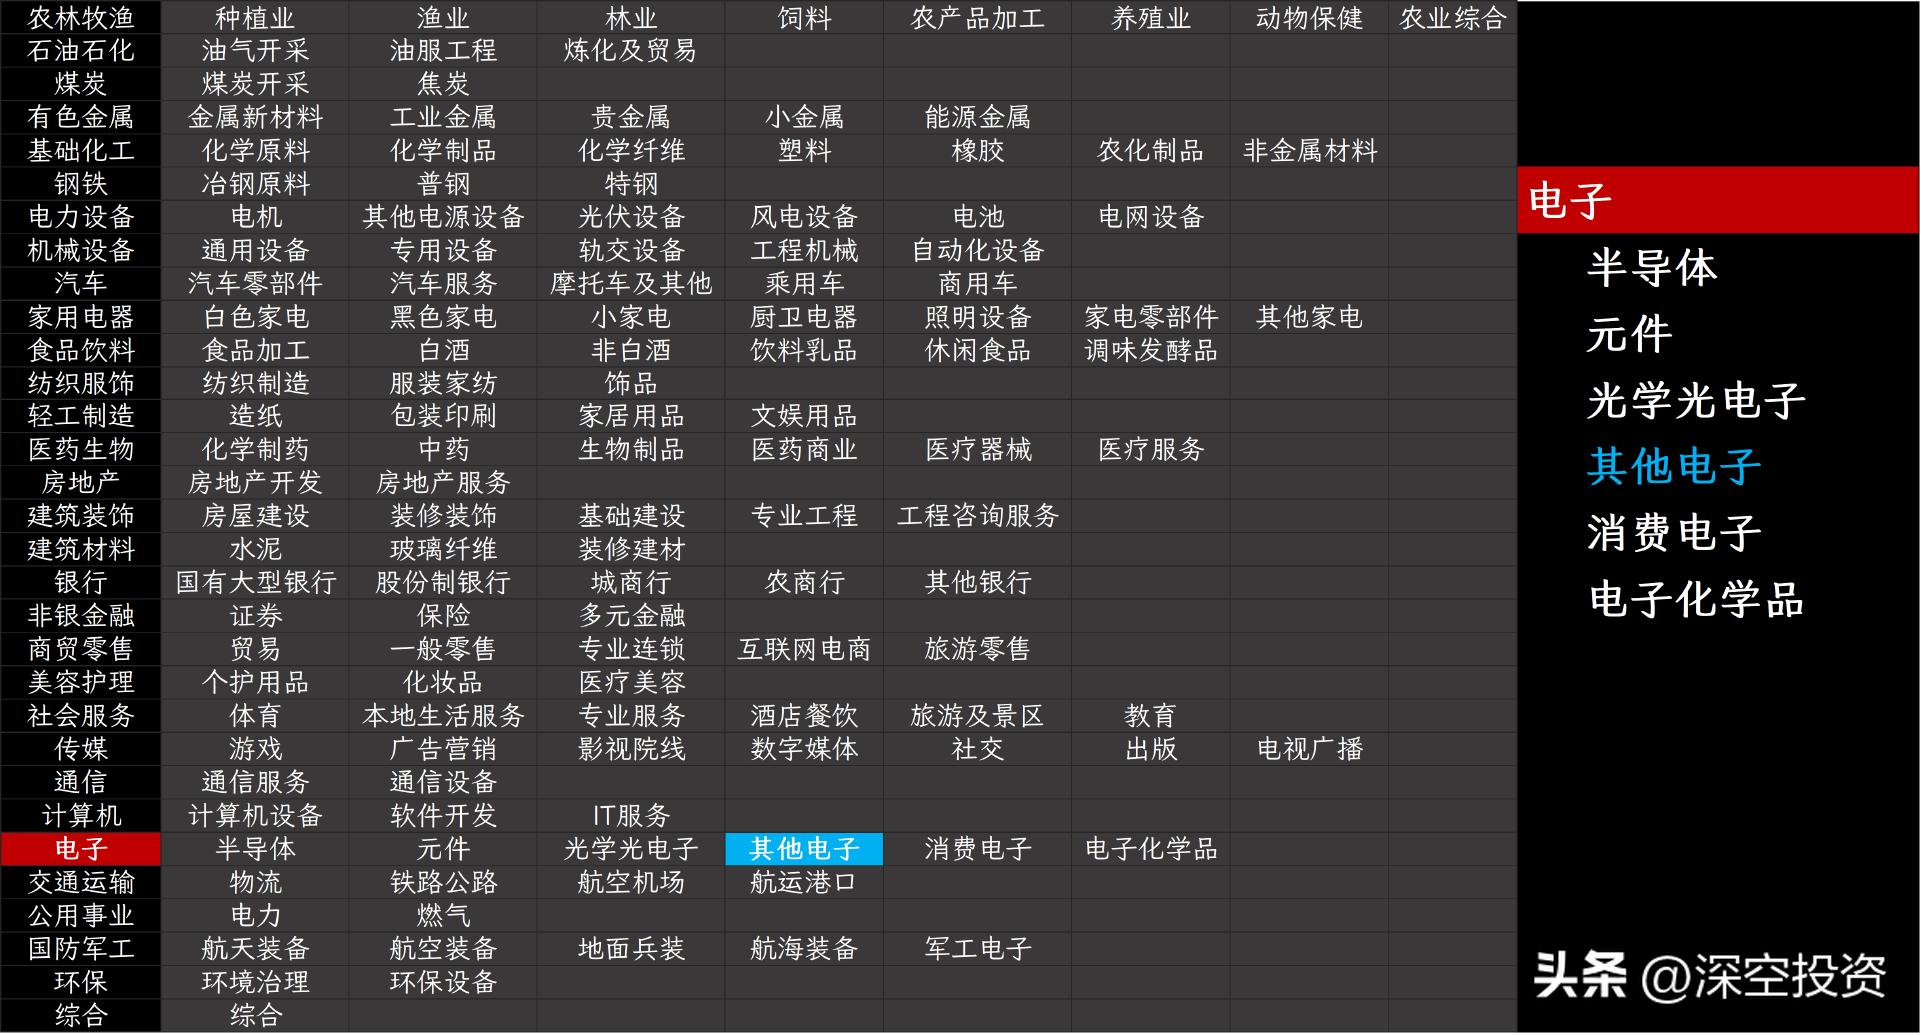The width and height of the screenshot is (1920, 1033).
Task: Select the 种植业 cell
Action: pos(255,17)
